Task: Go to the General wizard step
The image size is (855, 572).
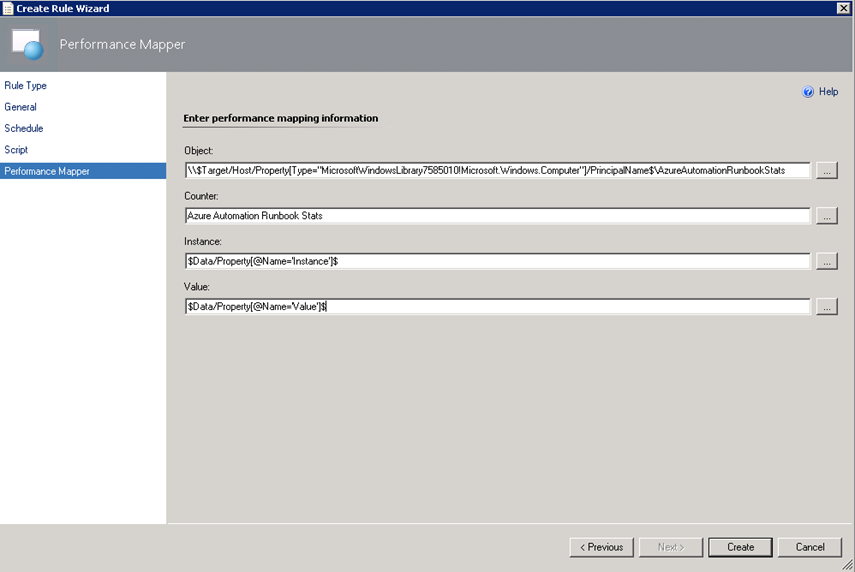Action: tap(21, 107)
